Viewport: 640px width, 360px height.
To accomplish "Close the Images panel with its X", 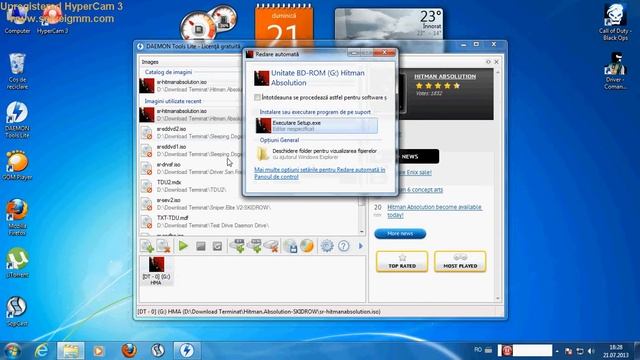I will click(496, 62).
